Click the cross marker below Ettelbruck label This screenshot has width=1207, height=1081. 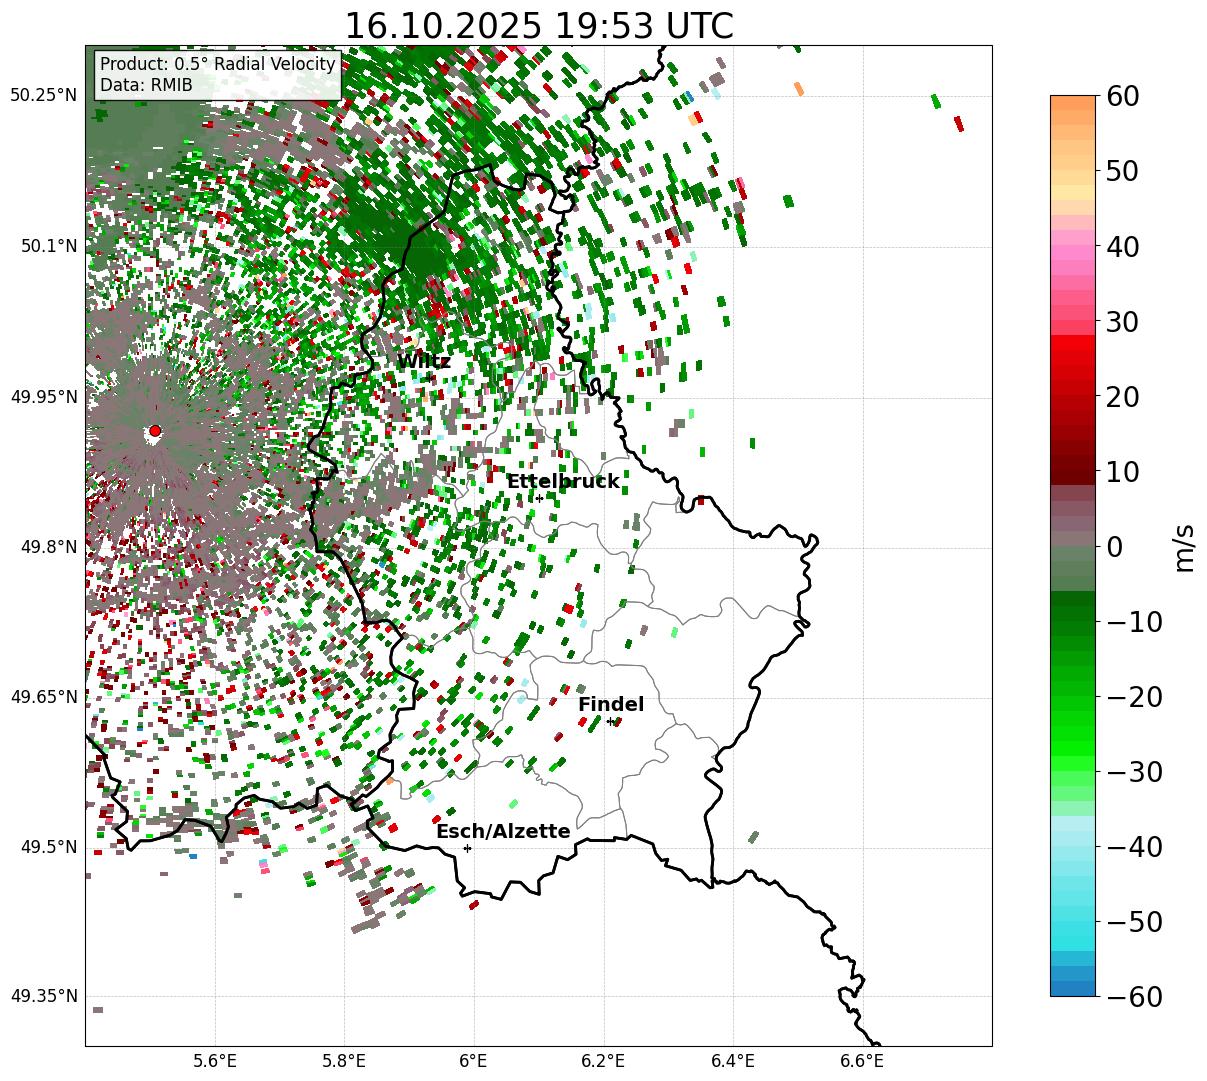point(539,498)
